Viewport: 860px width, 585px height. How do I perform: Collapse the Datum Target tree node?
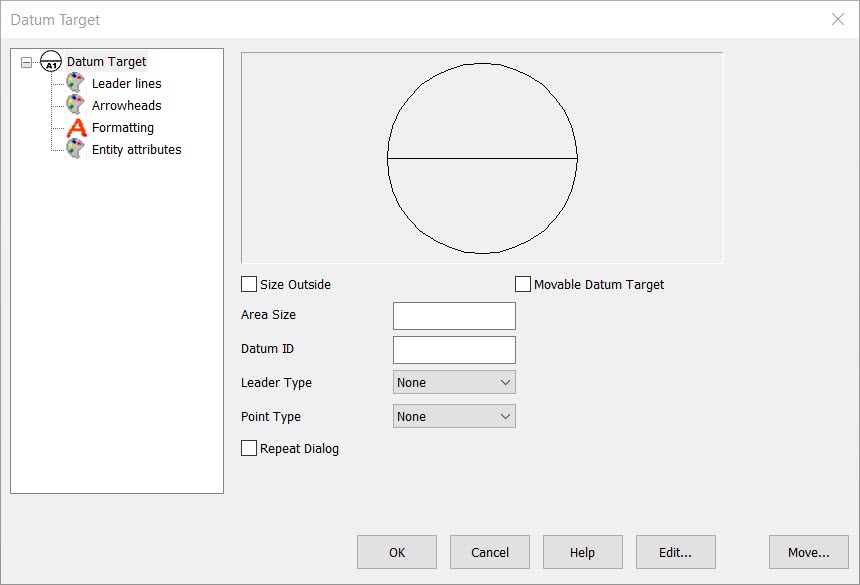pos(27,61)
